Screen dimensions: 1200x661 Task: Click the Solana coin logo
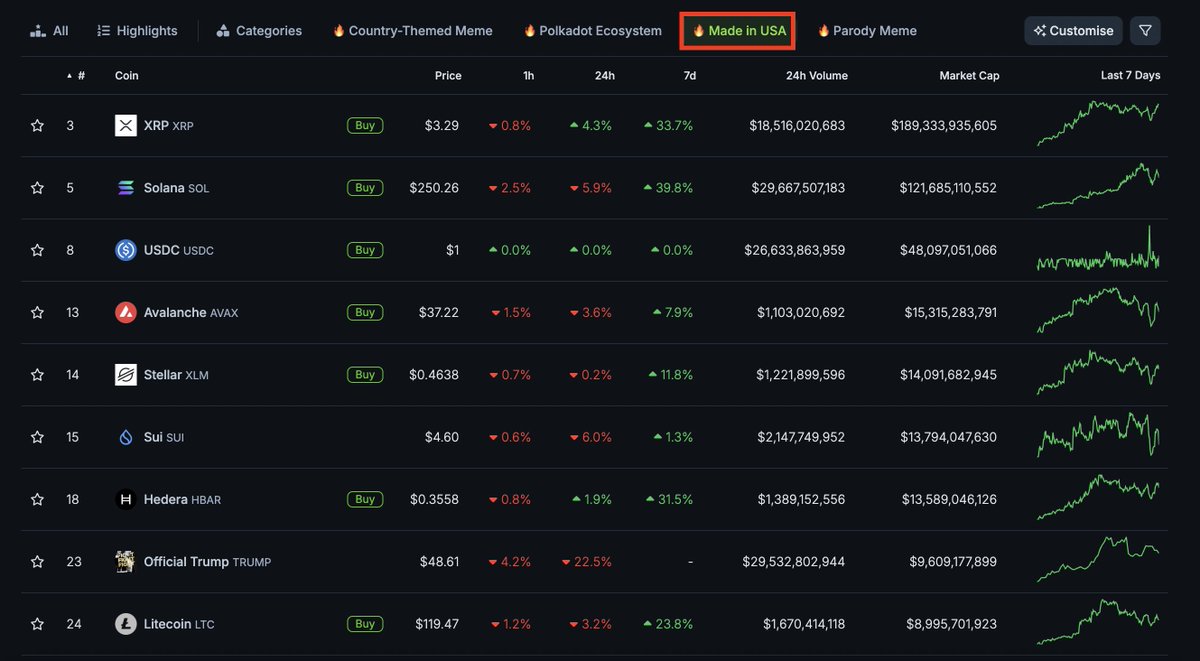click(126, 188)
